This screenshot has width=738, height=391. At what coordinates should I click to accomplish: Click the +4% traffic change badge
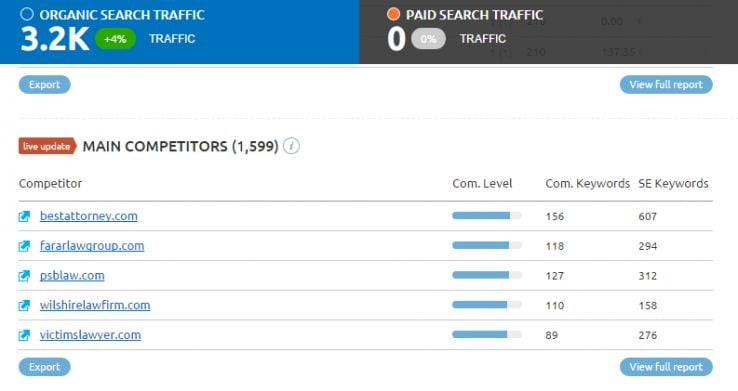pyautogui.click(x=115, y=39)
